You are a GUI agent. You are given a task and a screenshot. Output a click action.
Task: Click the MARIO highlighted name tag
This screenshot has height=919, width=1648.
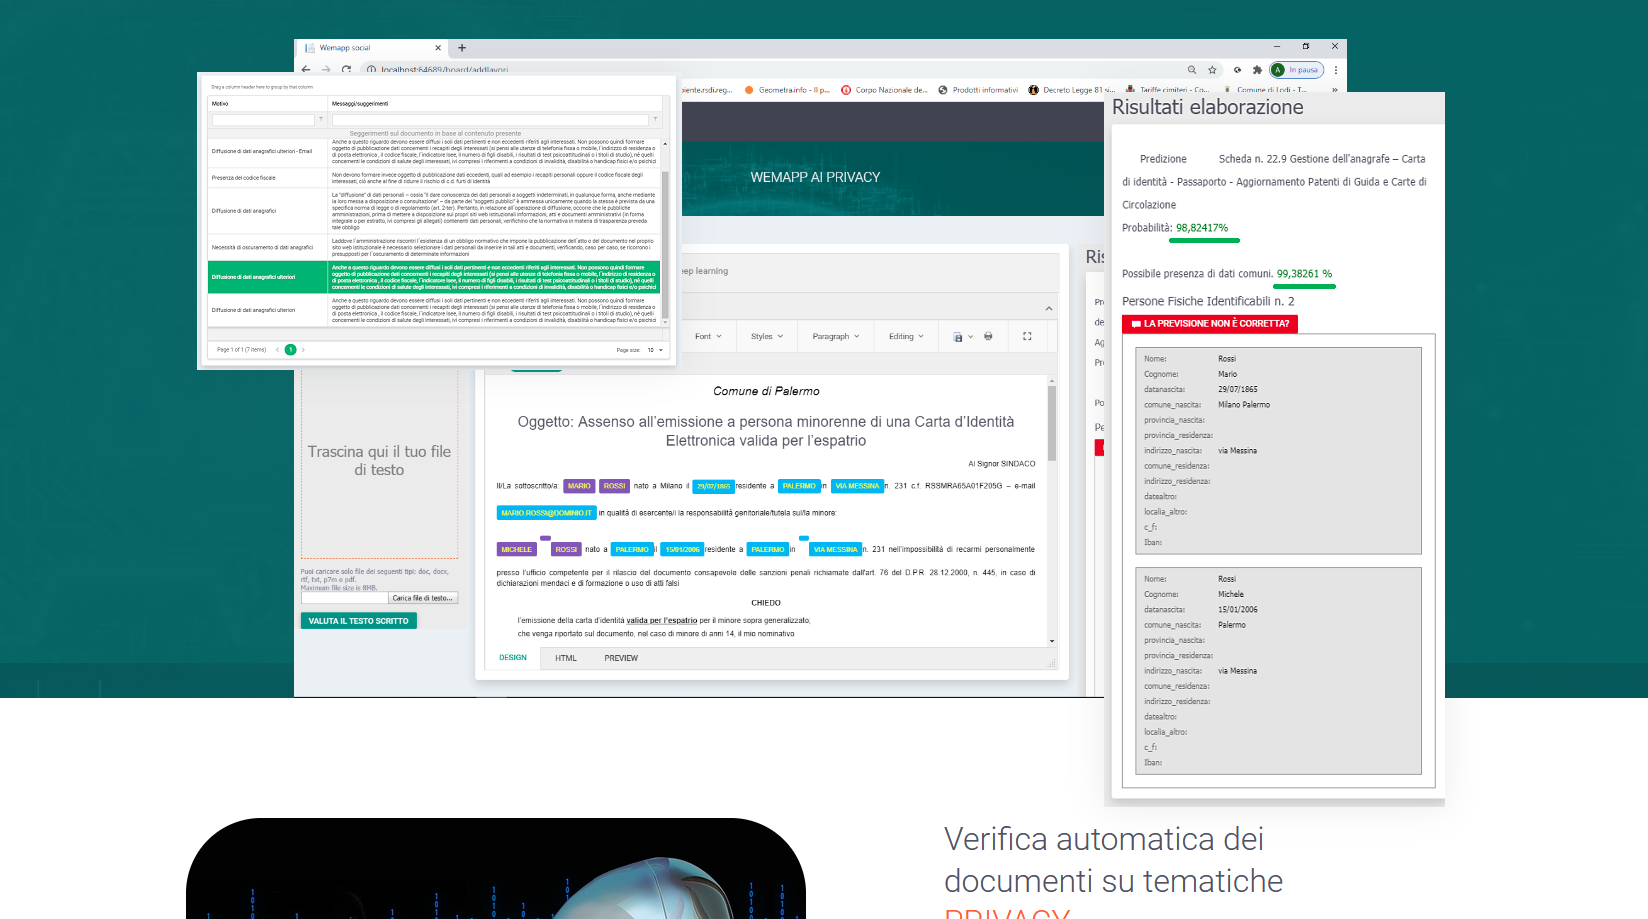point(579,486)
